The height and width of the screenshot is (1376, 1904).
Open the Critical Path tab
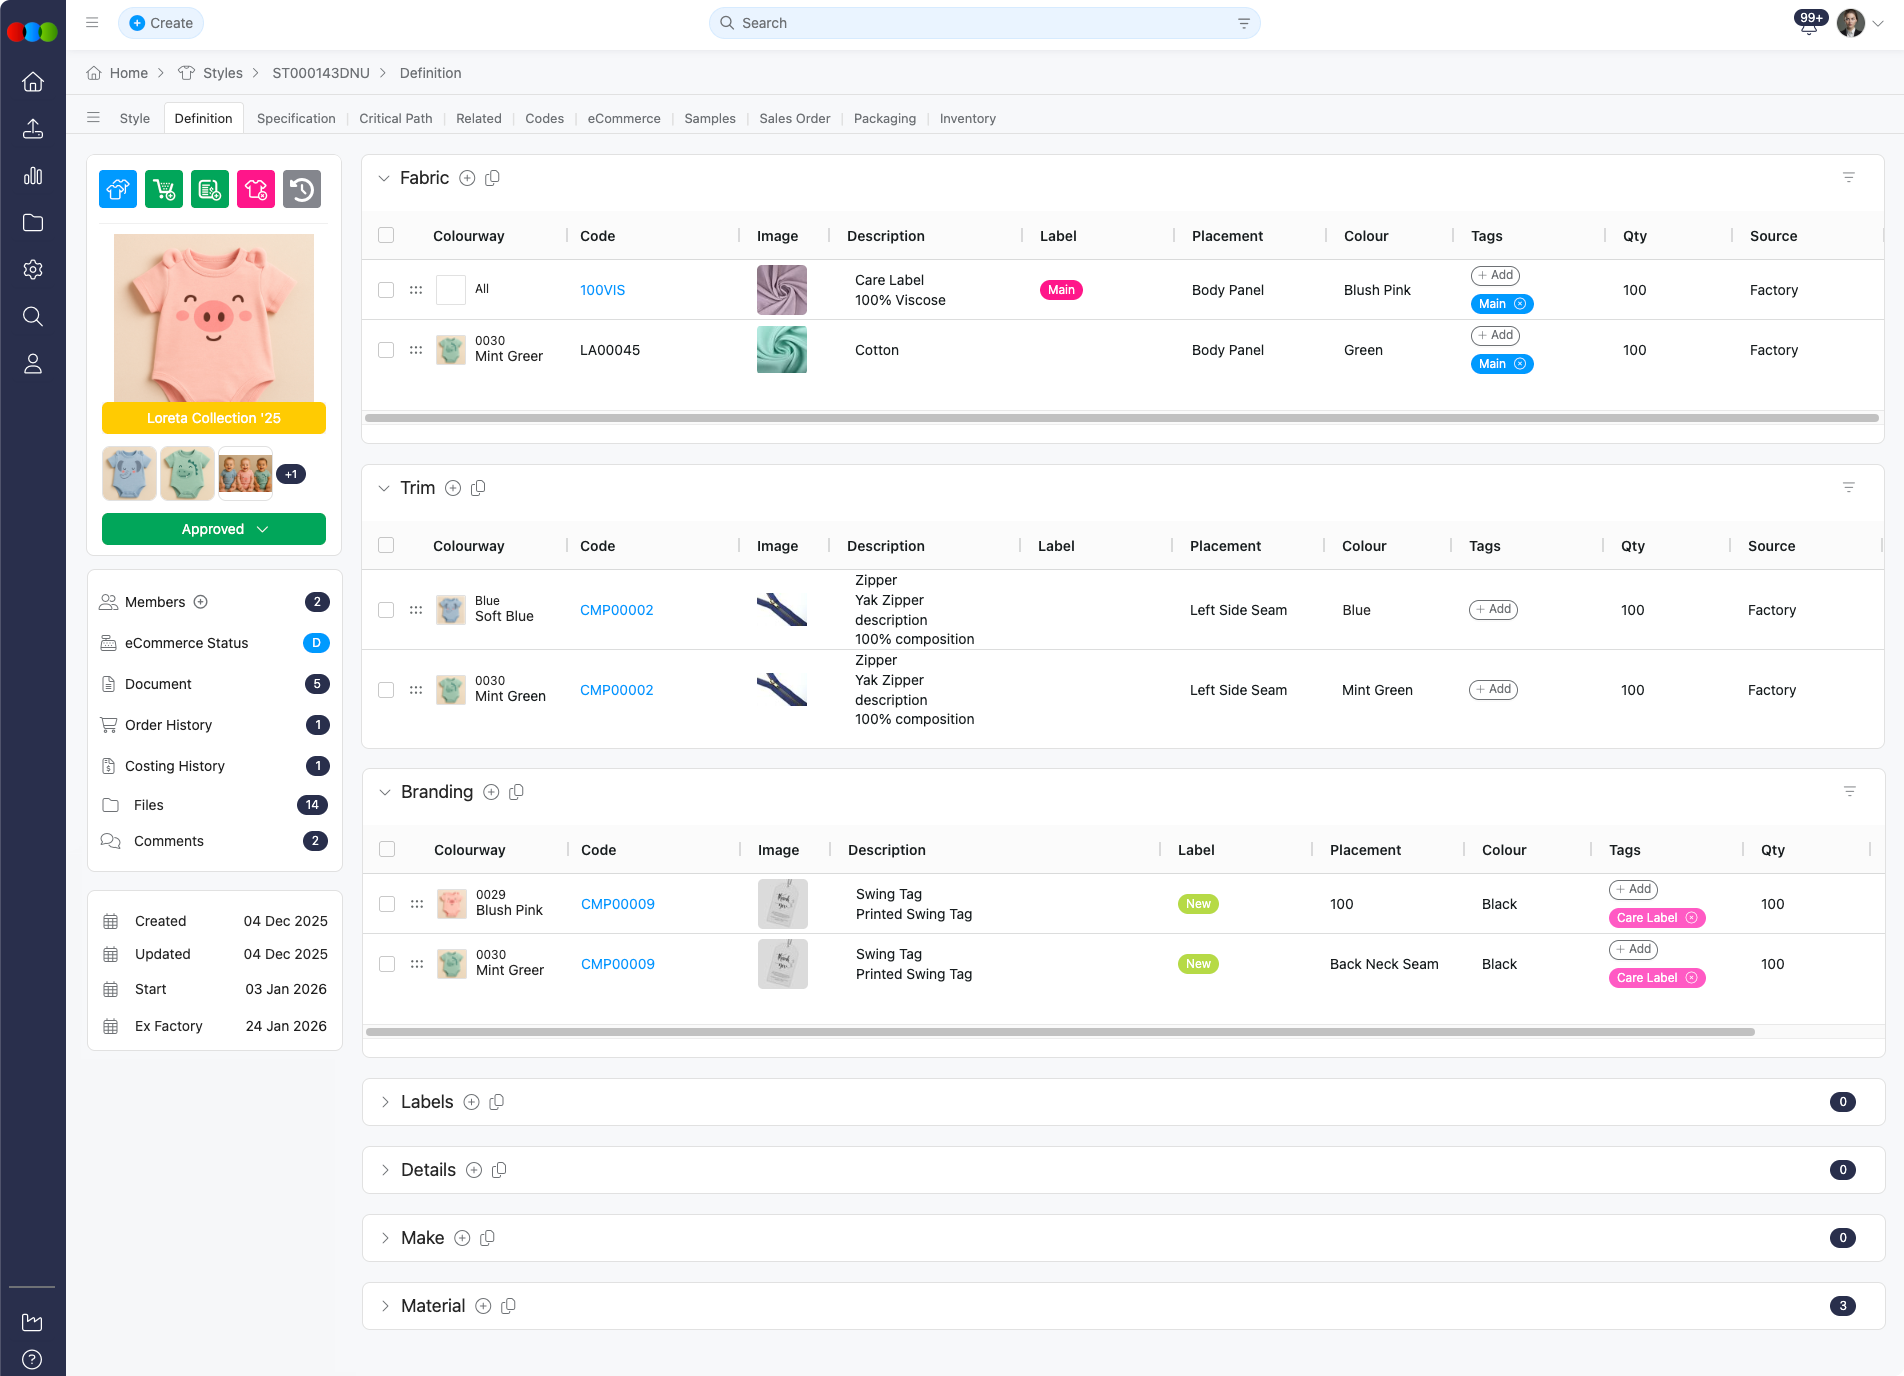pos(396,118)
